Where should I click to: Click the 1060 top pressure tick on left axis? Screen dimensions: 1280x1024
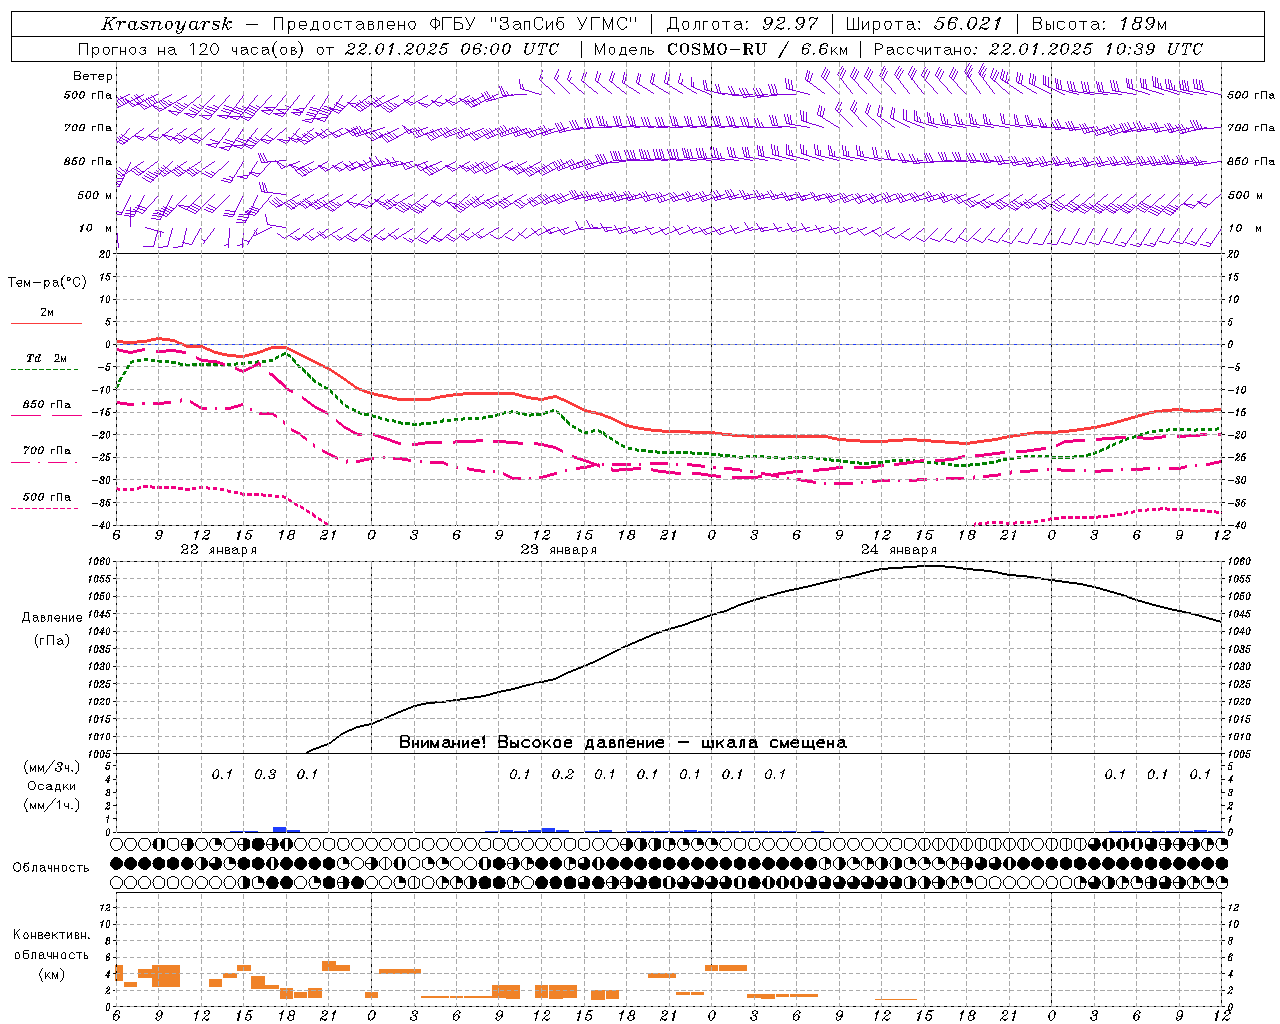pyautogui.click(x=102, y=562)
